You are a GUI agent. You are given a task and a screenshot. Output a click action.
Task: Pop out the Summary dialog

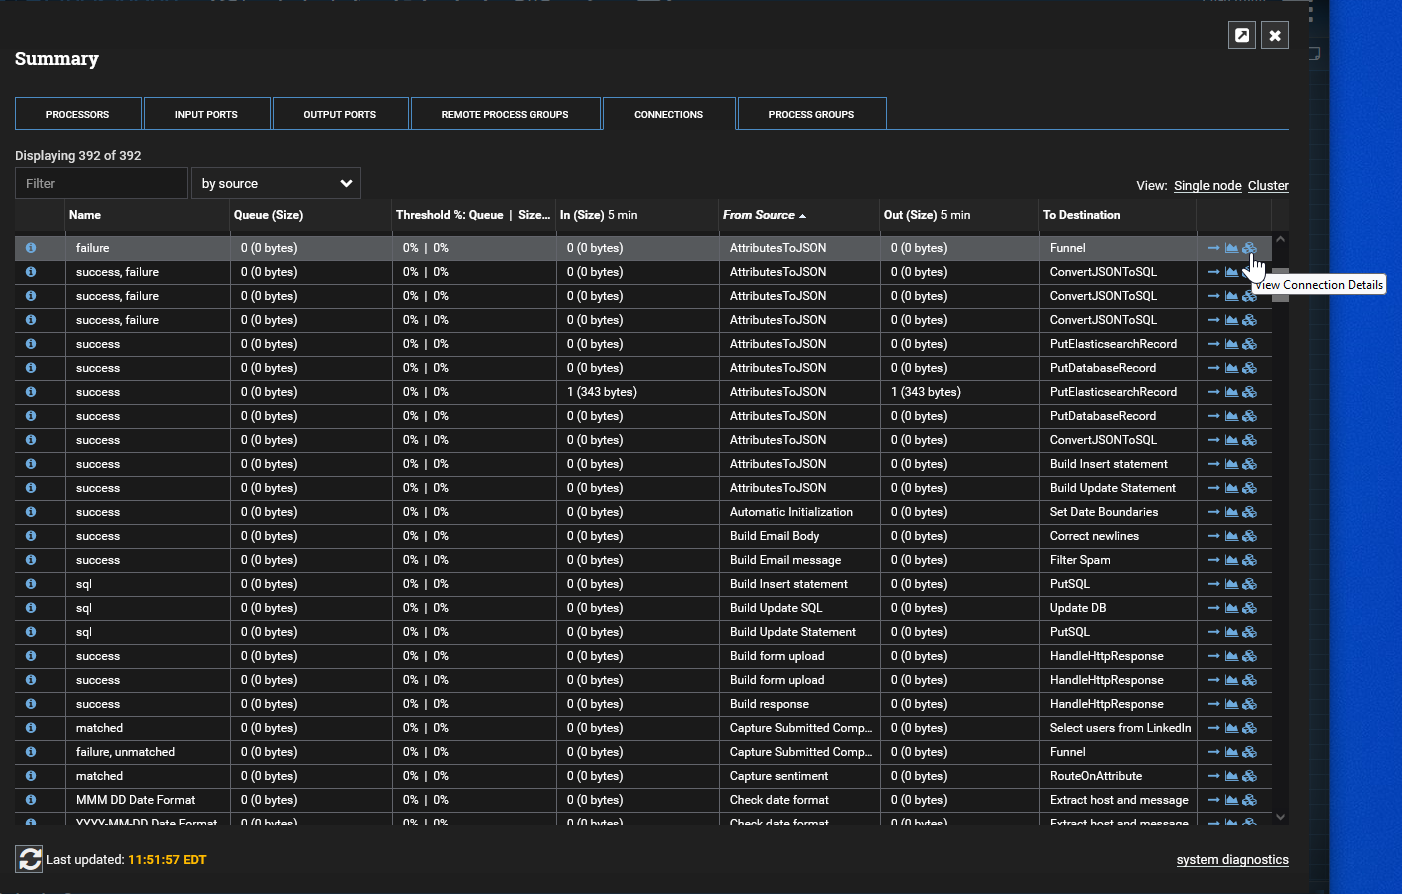[x=1242, y=35]
